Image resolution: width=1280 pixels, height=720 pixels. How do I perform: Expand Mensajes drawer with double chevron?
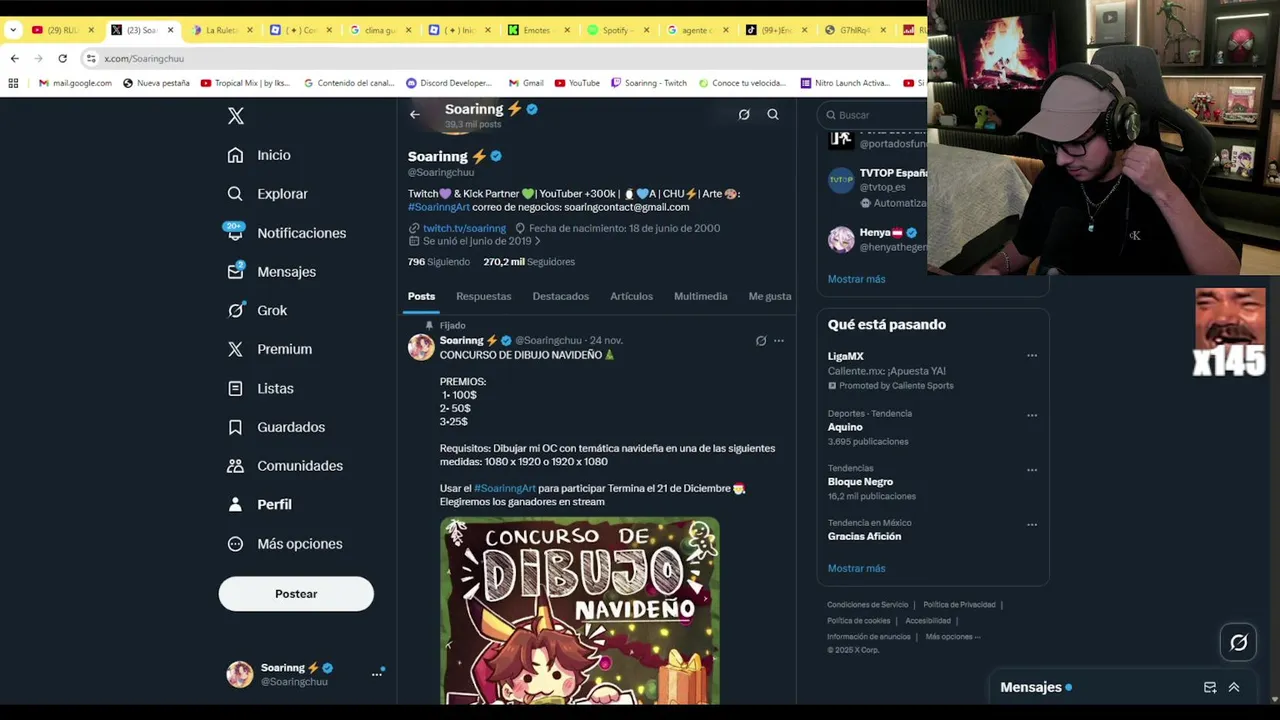click(x=1234, y=687)
